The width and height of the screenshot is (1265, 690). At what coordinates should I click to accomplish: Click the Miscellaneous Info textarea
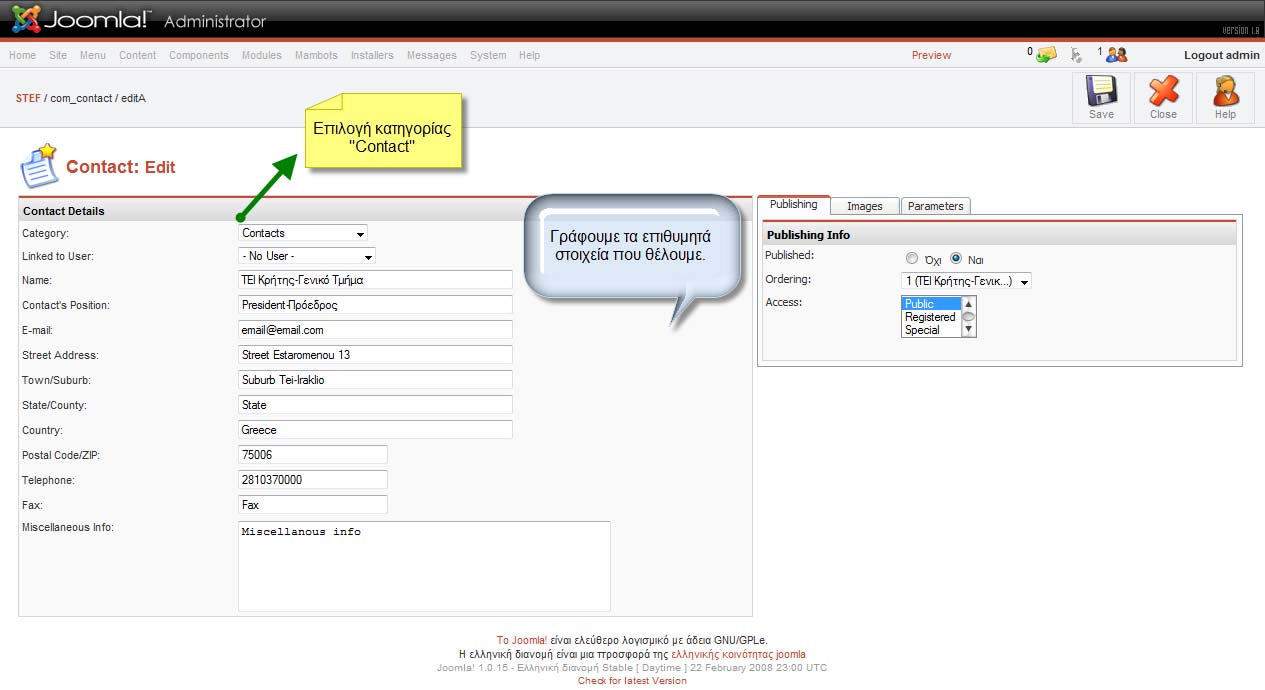424,566
